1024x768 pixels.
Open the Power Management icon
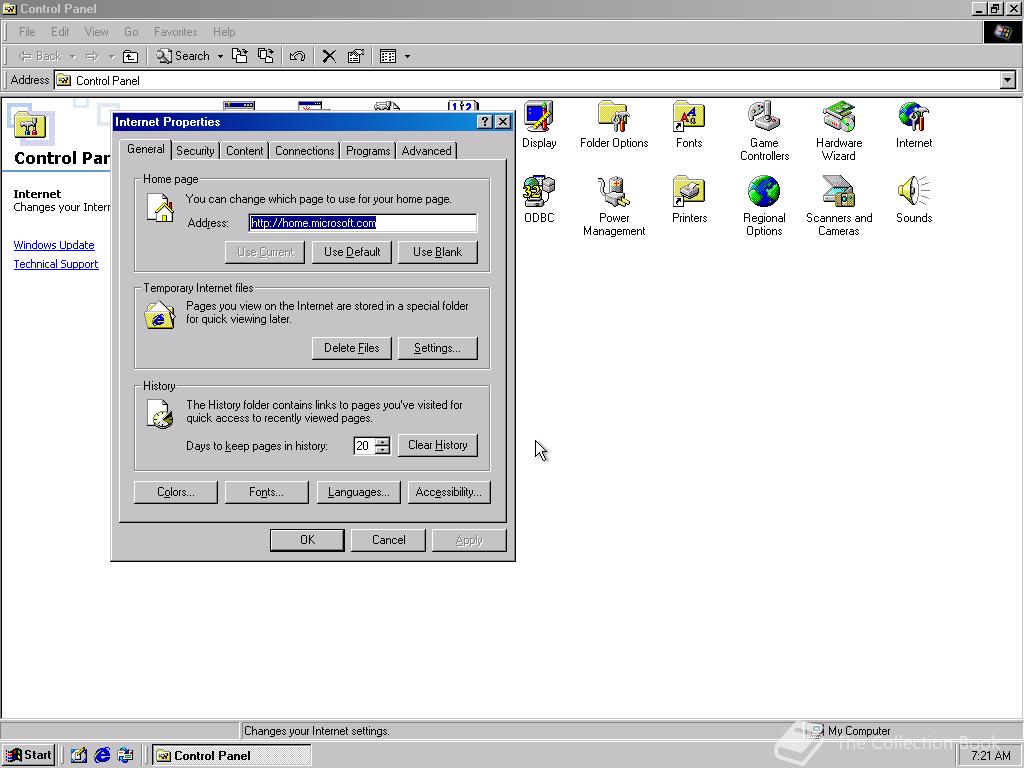[614, 206]
